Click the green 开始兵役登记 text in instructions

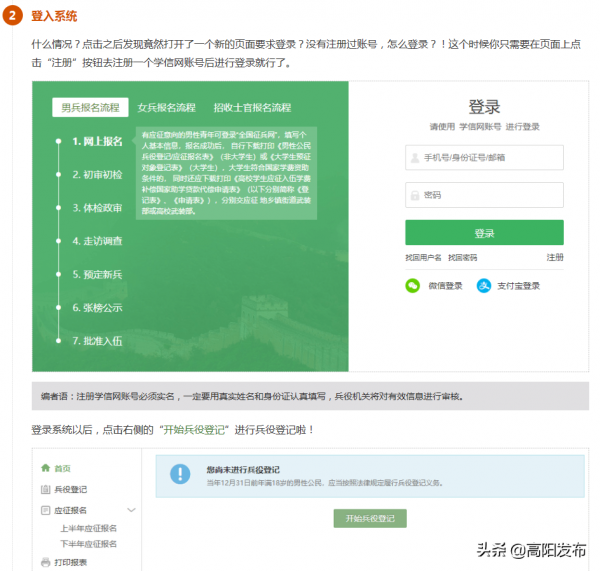pos(194,430)
